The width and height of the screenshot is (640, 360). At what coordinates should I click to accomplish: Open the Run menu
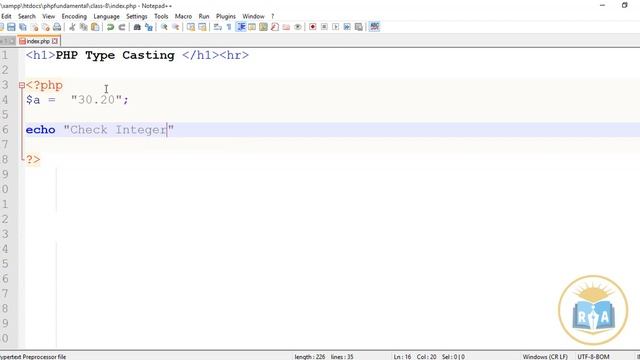tap(204, 16)
